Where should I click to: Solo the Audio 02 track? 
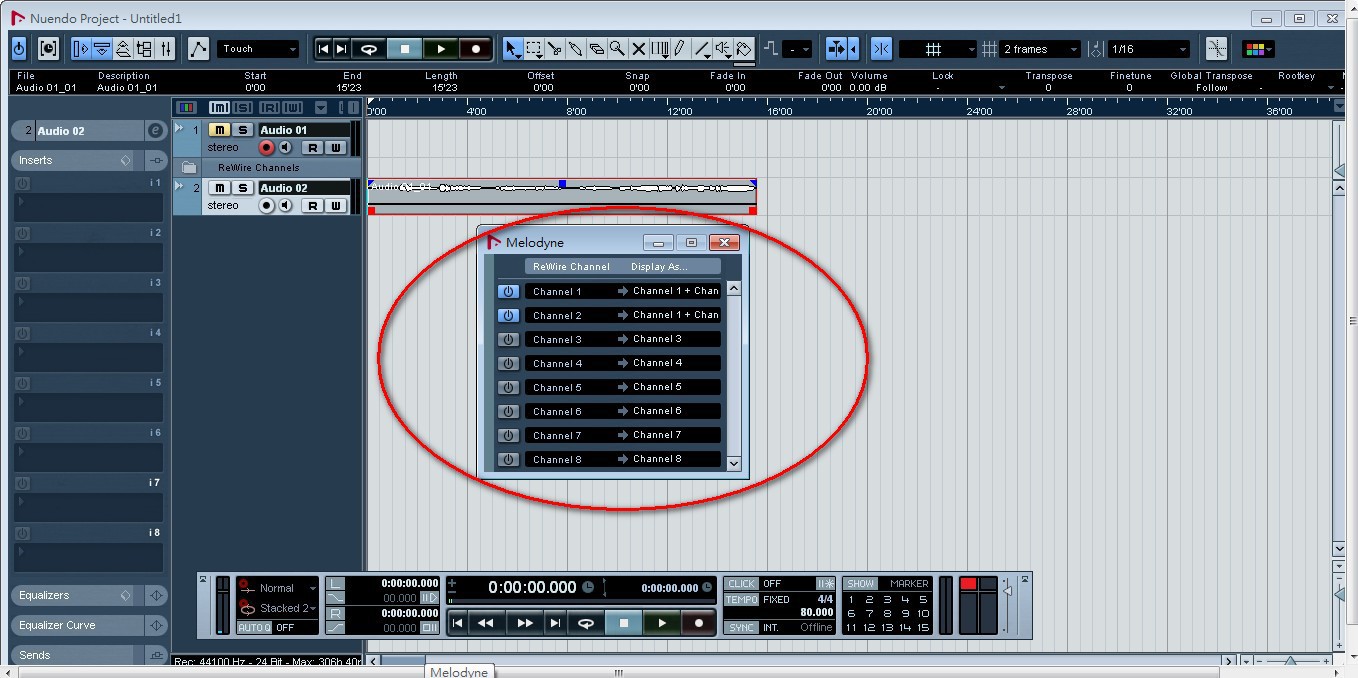pos(242,188)
